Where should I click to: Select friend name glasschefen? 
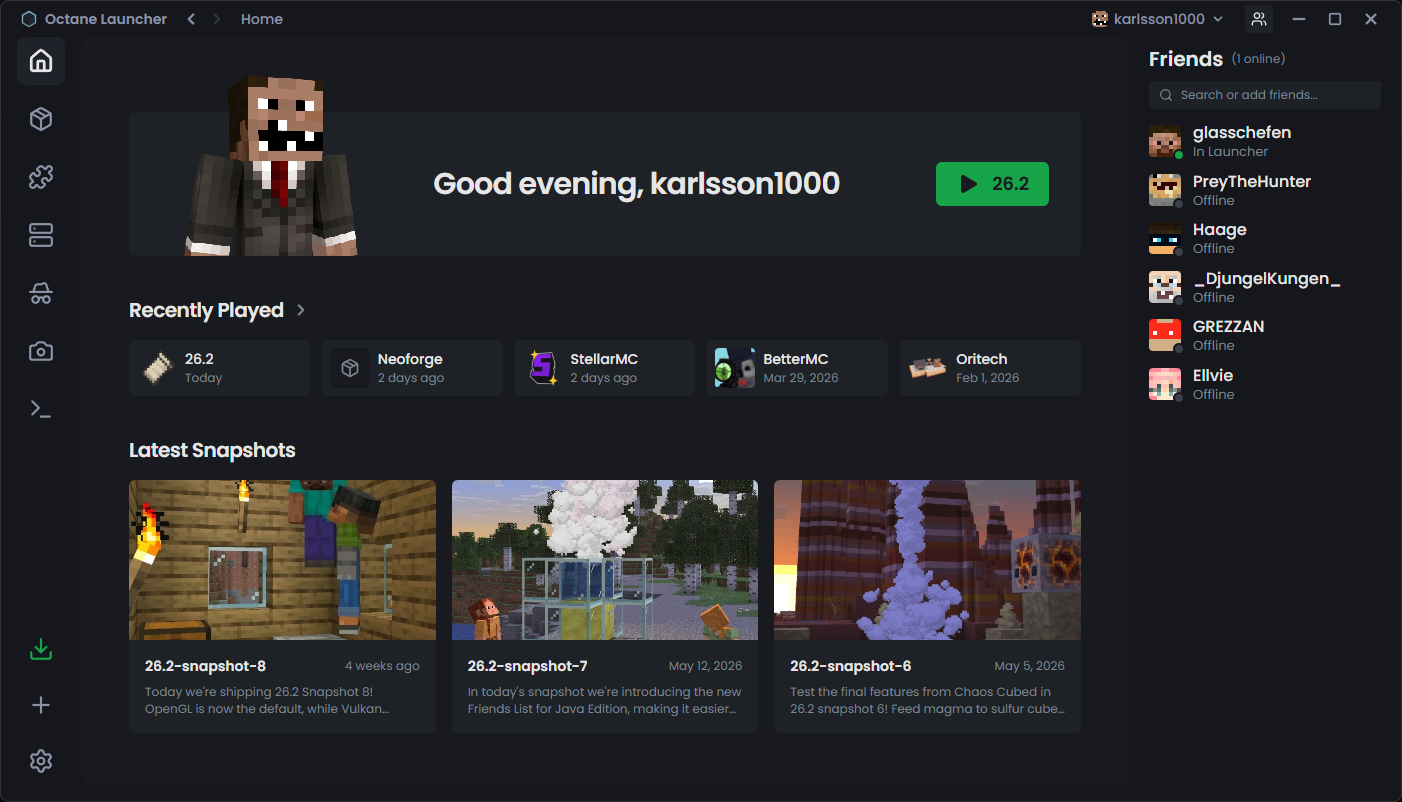point(1242,133)
